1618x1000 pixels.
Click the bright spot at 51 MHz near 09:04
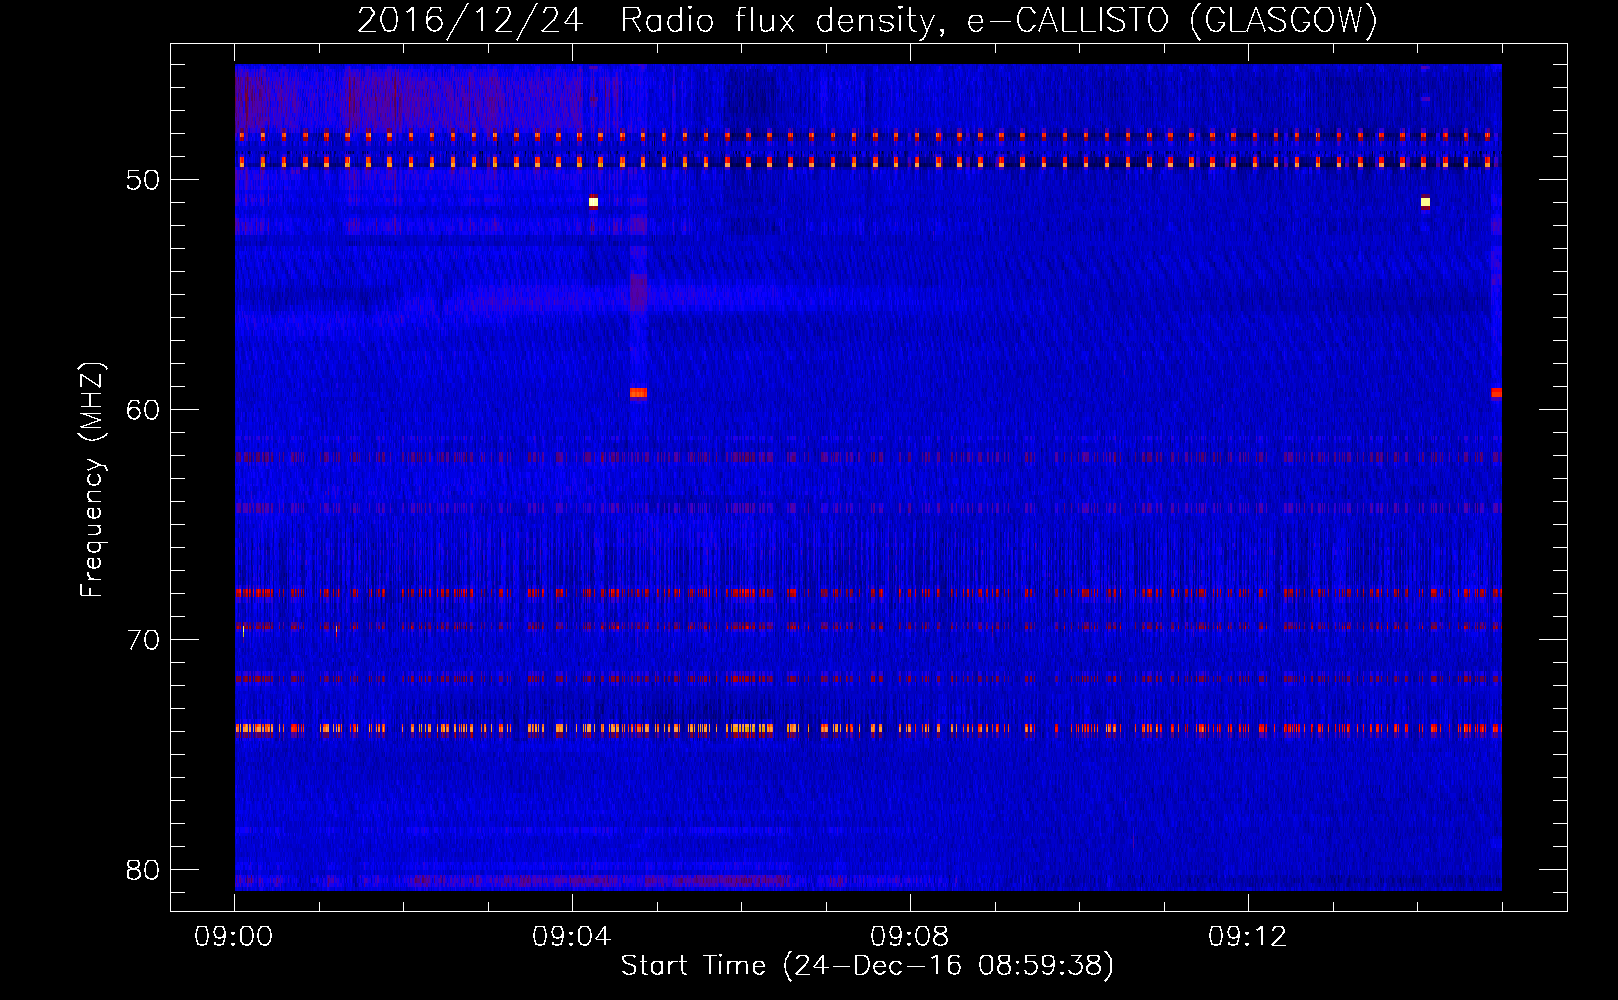(593, 202)
